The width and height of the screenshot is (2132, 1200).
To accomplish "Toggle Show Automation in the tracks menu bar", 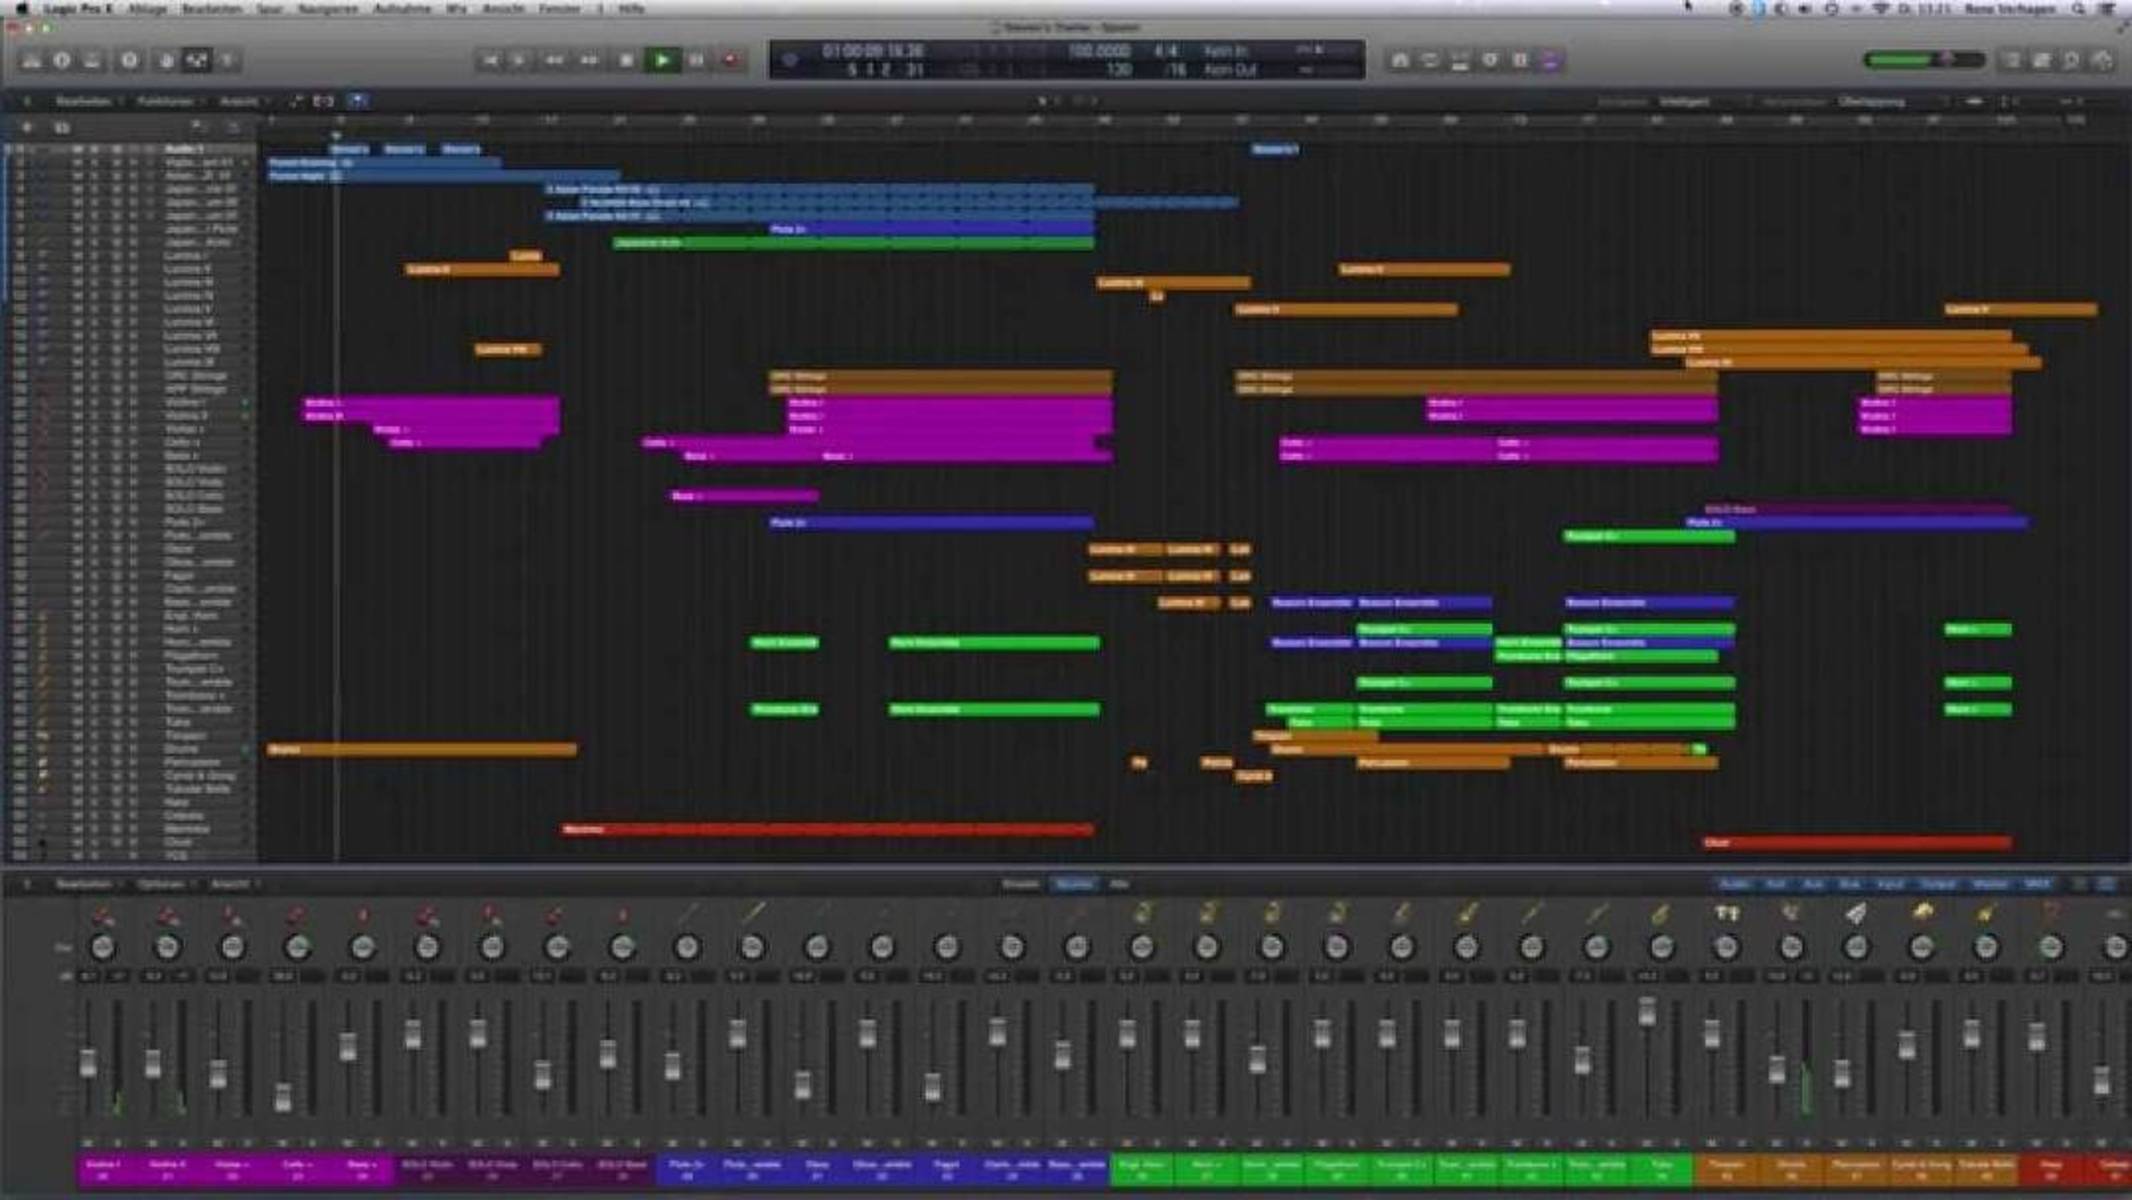I will 296,101.
